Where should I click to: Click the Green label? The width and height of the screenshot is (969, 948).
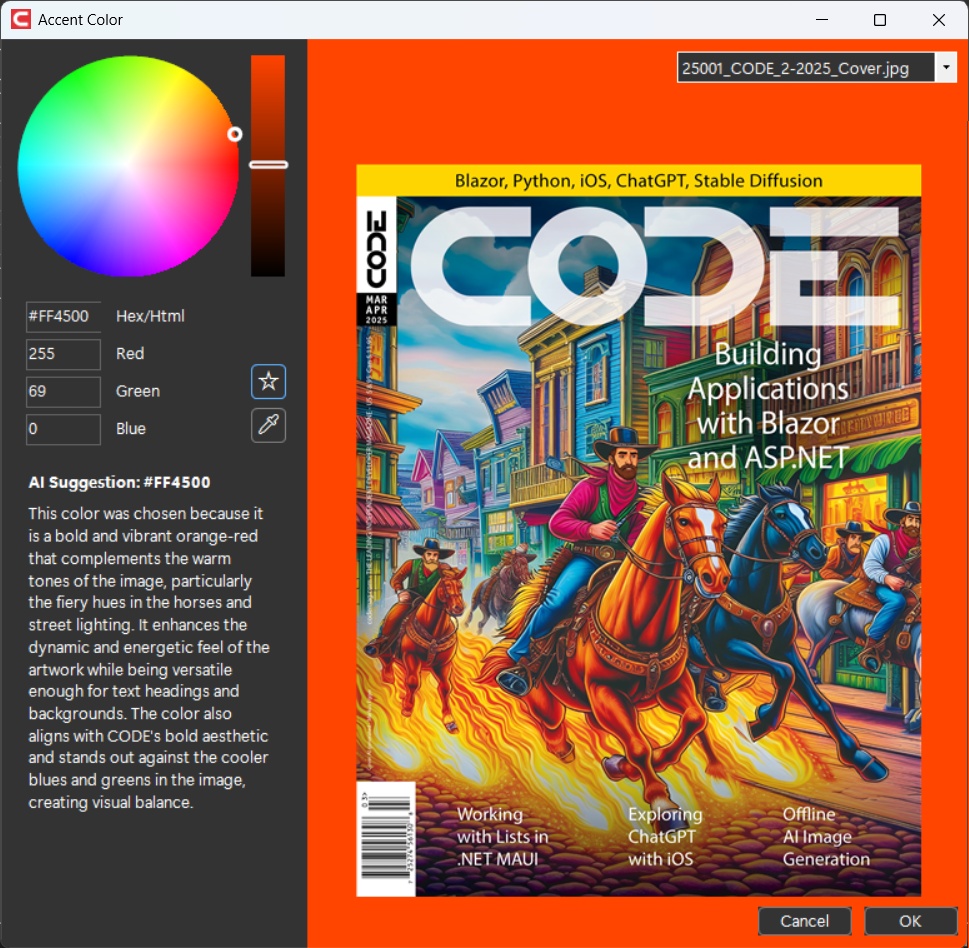click(x=138, y=391)
